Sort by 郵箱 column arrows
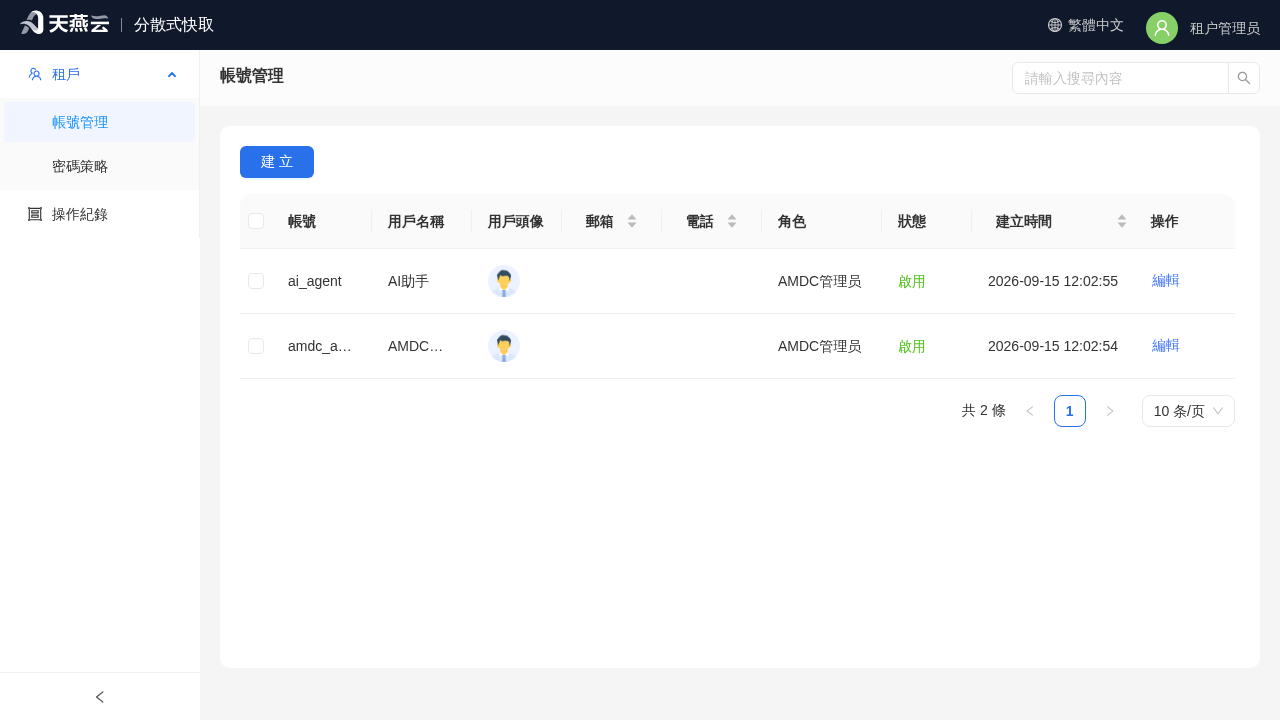This screenshot has height=720, width=1280. coord(632,221)
